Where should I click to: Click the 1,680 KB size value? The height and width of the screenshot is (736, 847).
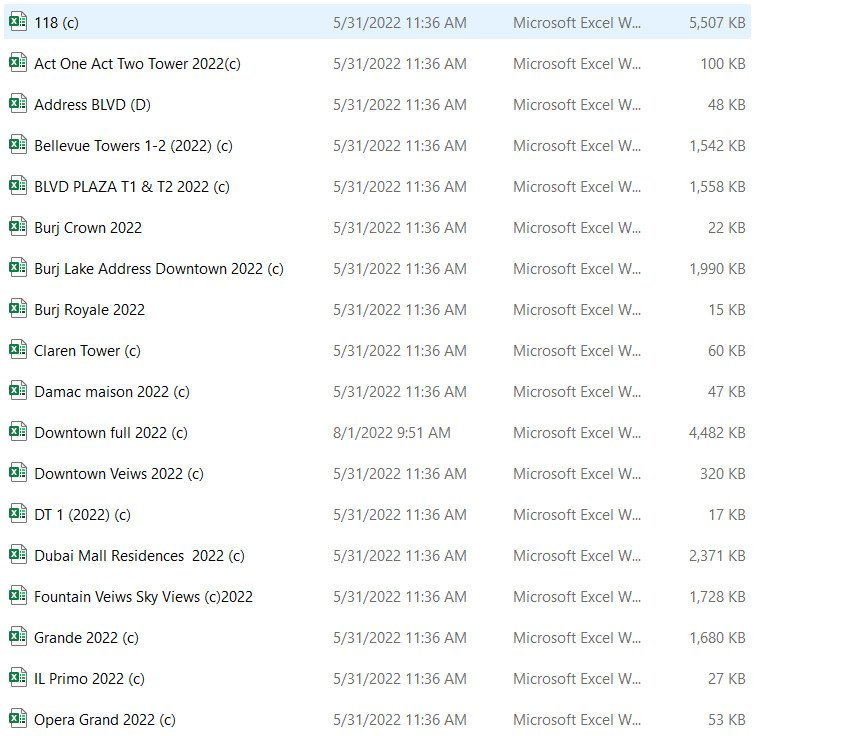[x=717, y=638]
